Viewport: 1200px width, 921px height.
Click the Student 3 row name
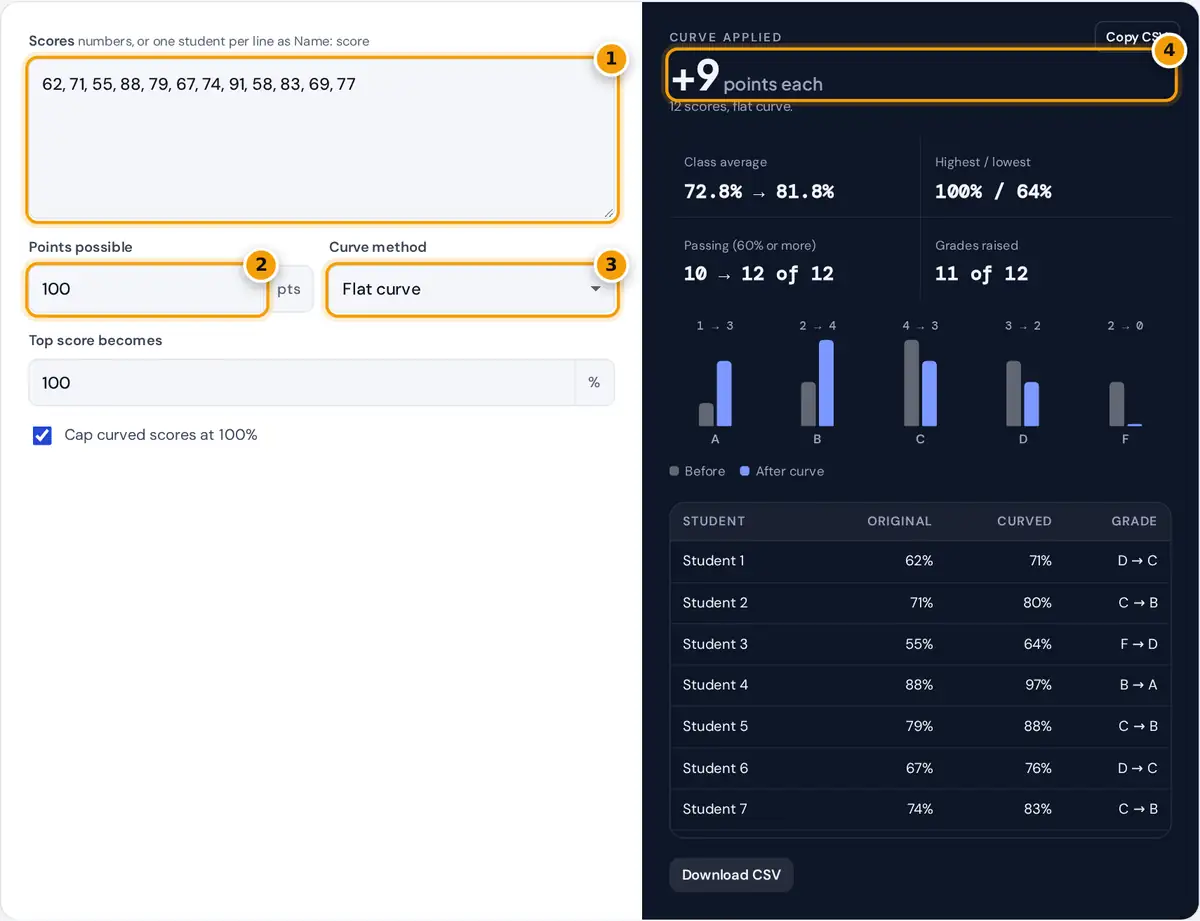coord(715,644)
